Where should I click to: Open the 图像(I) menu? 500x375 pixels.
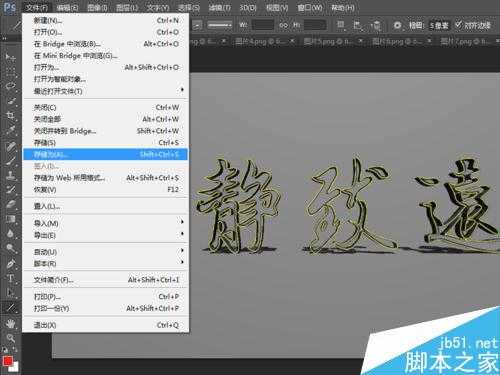[x=97, y=8]
